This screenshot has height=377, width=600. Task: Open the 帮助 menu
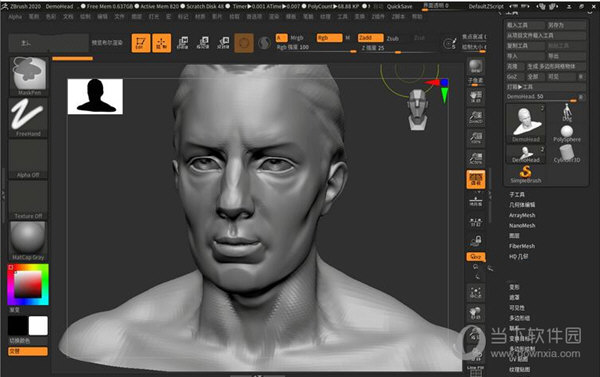pyautogui.click(x=417, y=17)
